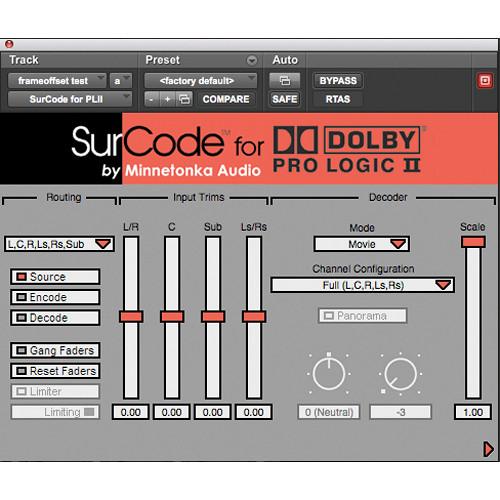Click the L/R trim value field 0.00
The width and height of the screenshot is (500, 500).
coord(131,412)
